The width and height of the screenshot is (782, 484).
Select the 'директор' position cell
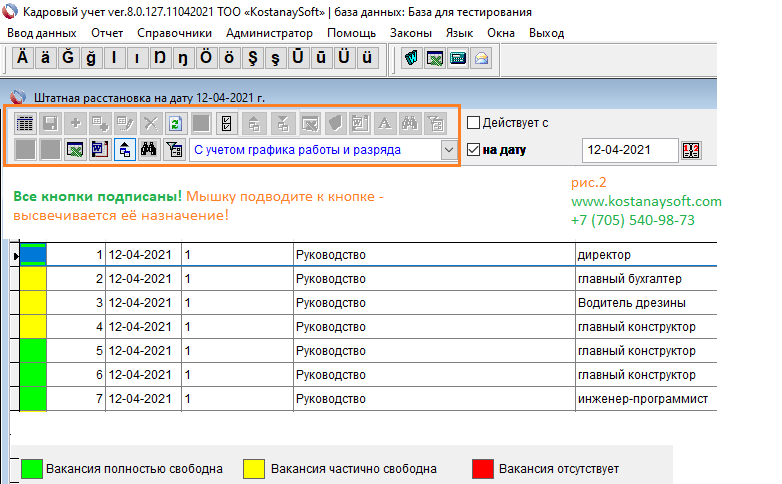[x=646, y=254]
